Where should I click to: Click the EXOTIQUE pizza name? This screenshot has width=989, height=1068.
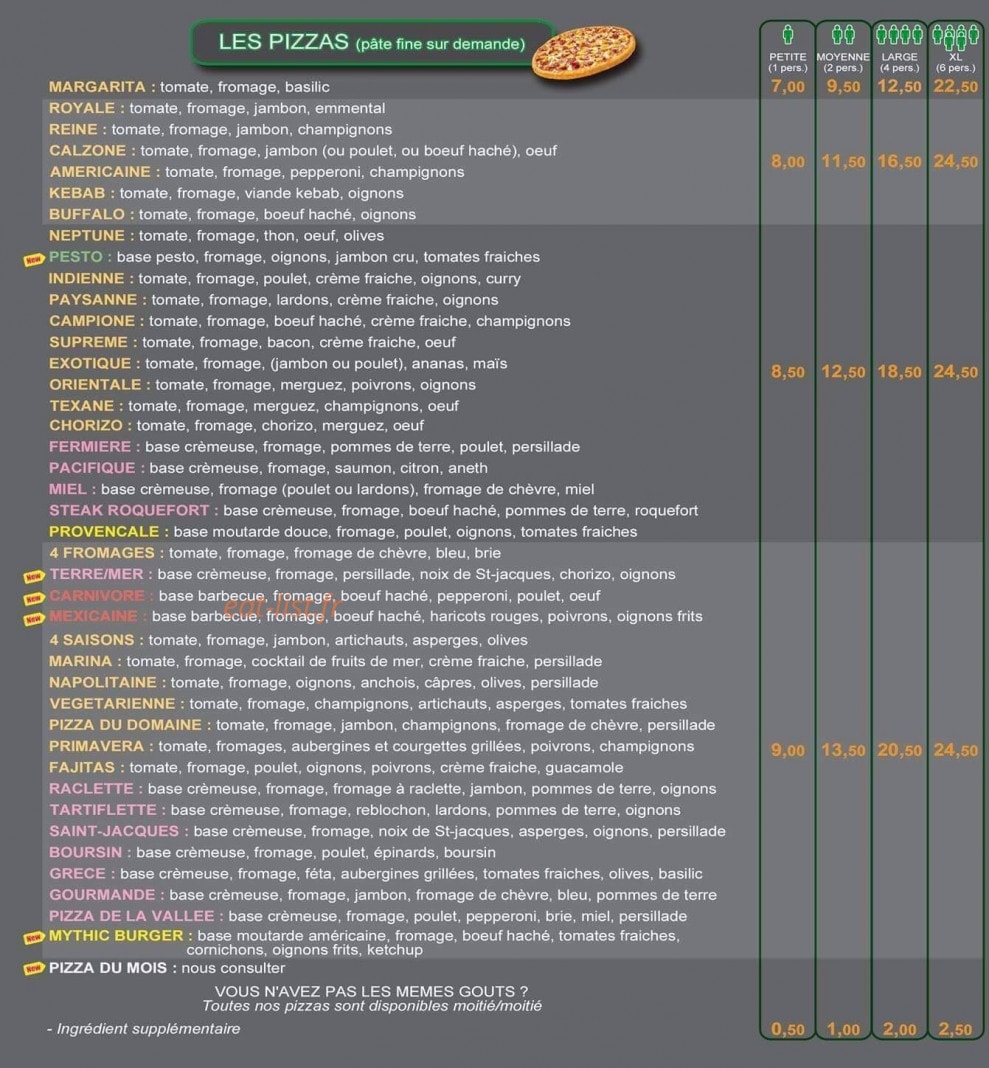pyautogui.click(x=90, y=363)
